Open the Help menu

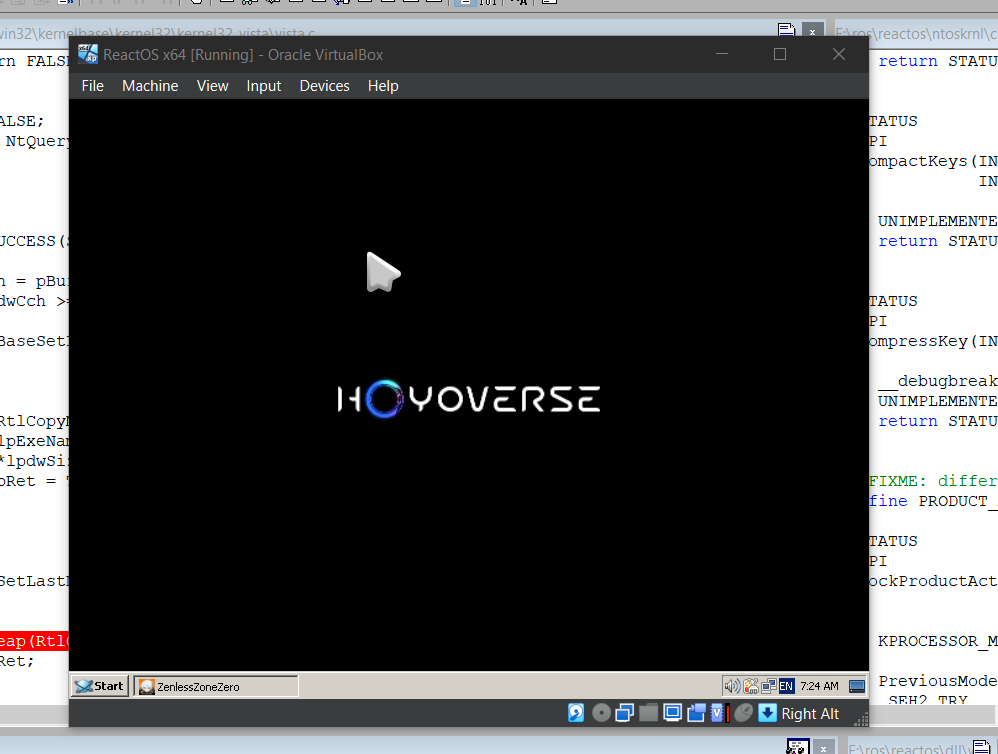383,86
